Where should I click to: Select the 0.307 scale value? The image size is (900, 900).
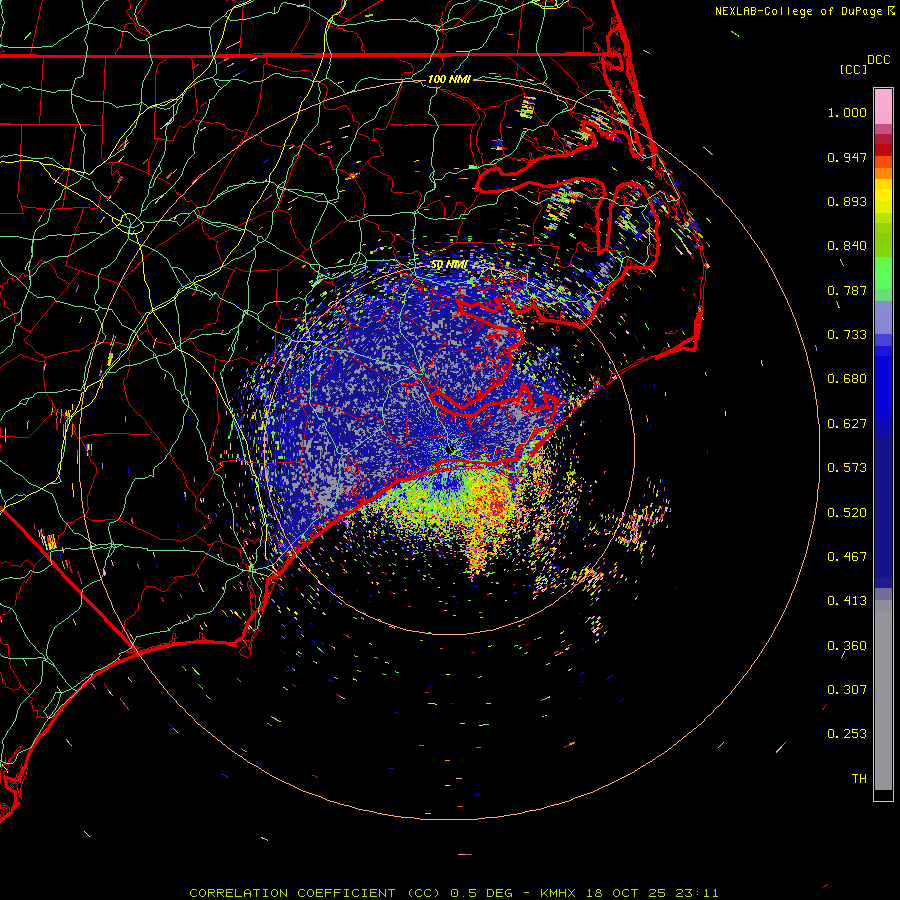pos(847,690)
